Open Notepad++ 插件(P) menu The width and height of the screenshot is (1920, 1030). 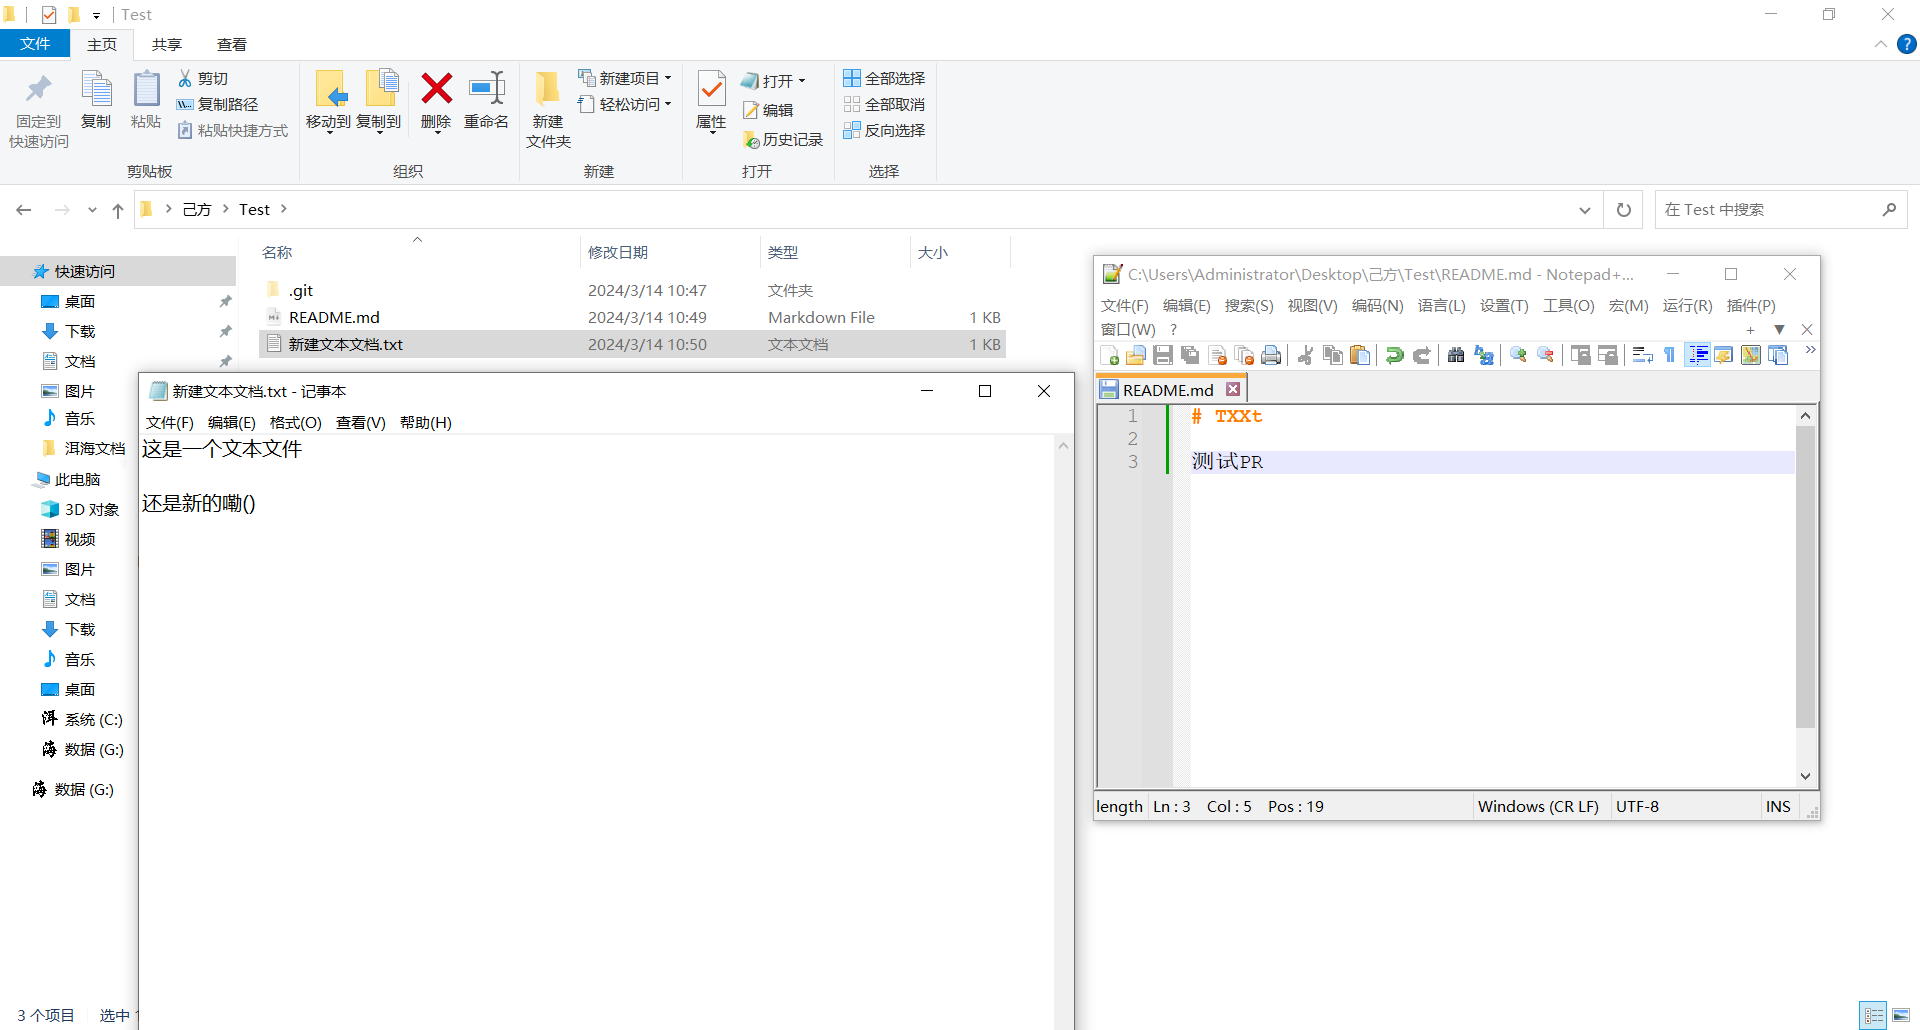point(1751,305)
